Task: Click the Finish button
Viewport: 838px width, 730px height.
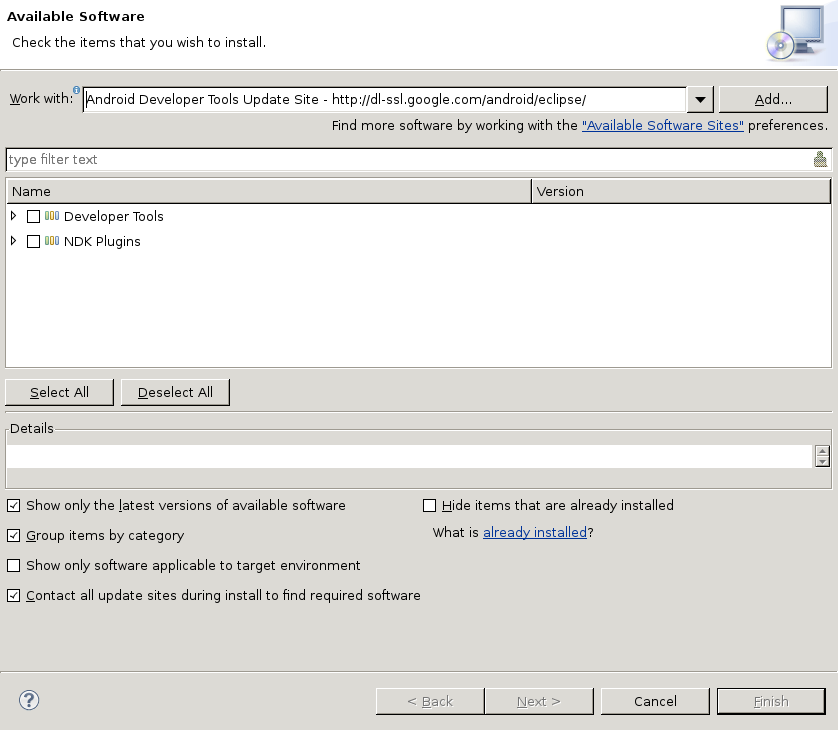Action: (x=771, y=701)
